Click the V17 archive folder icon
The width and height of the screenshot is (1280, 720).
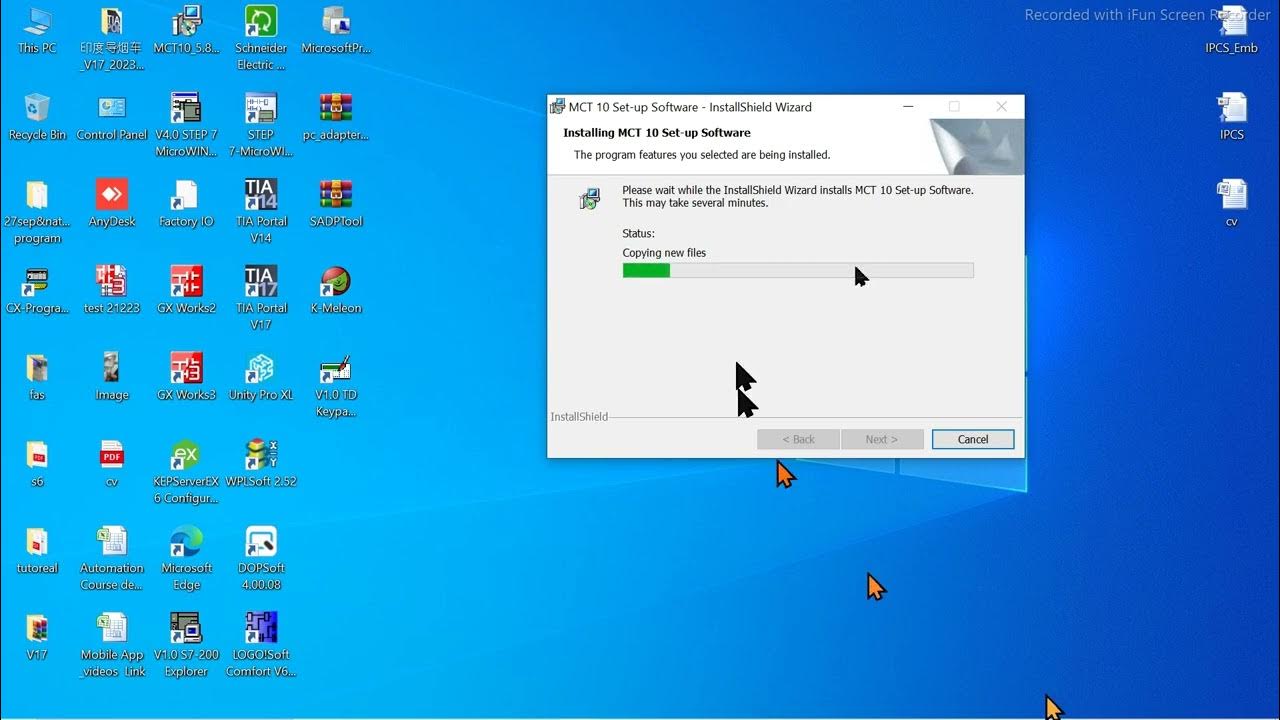tap(37, 639)
